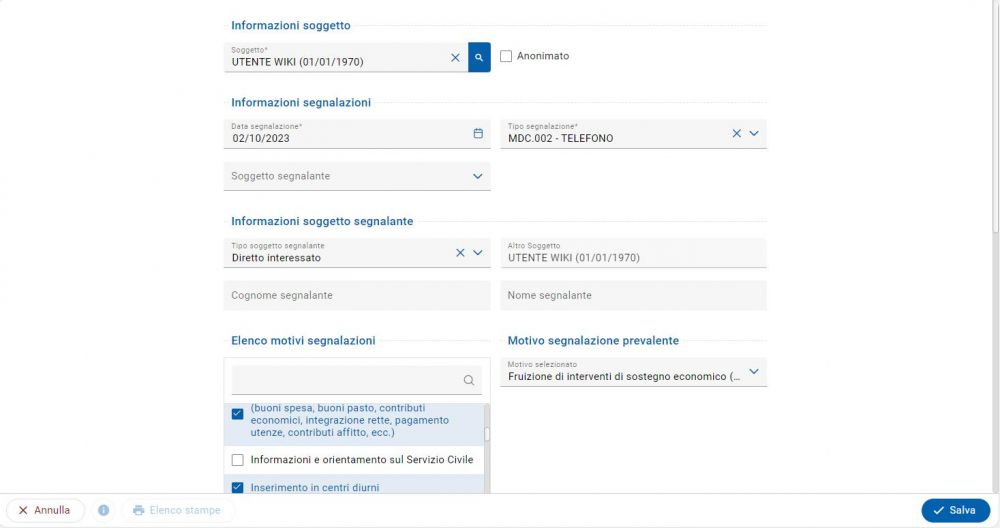Click the Informazioni soggetto segnalante heading
The height and width of the screenshot is (528, 1000).
click(322, 221)
